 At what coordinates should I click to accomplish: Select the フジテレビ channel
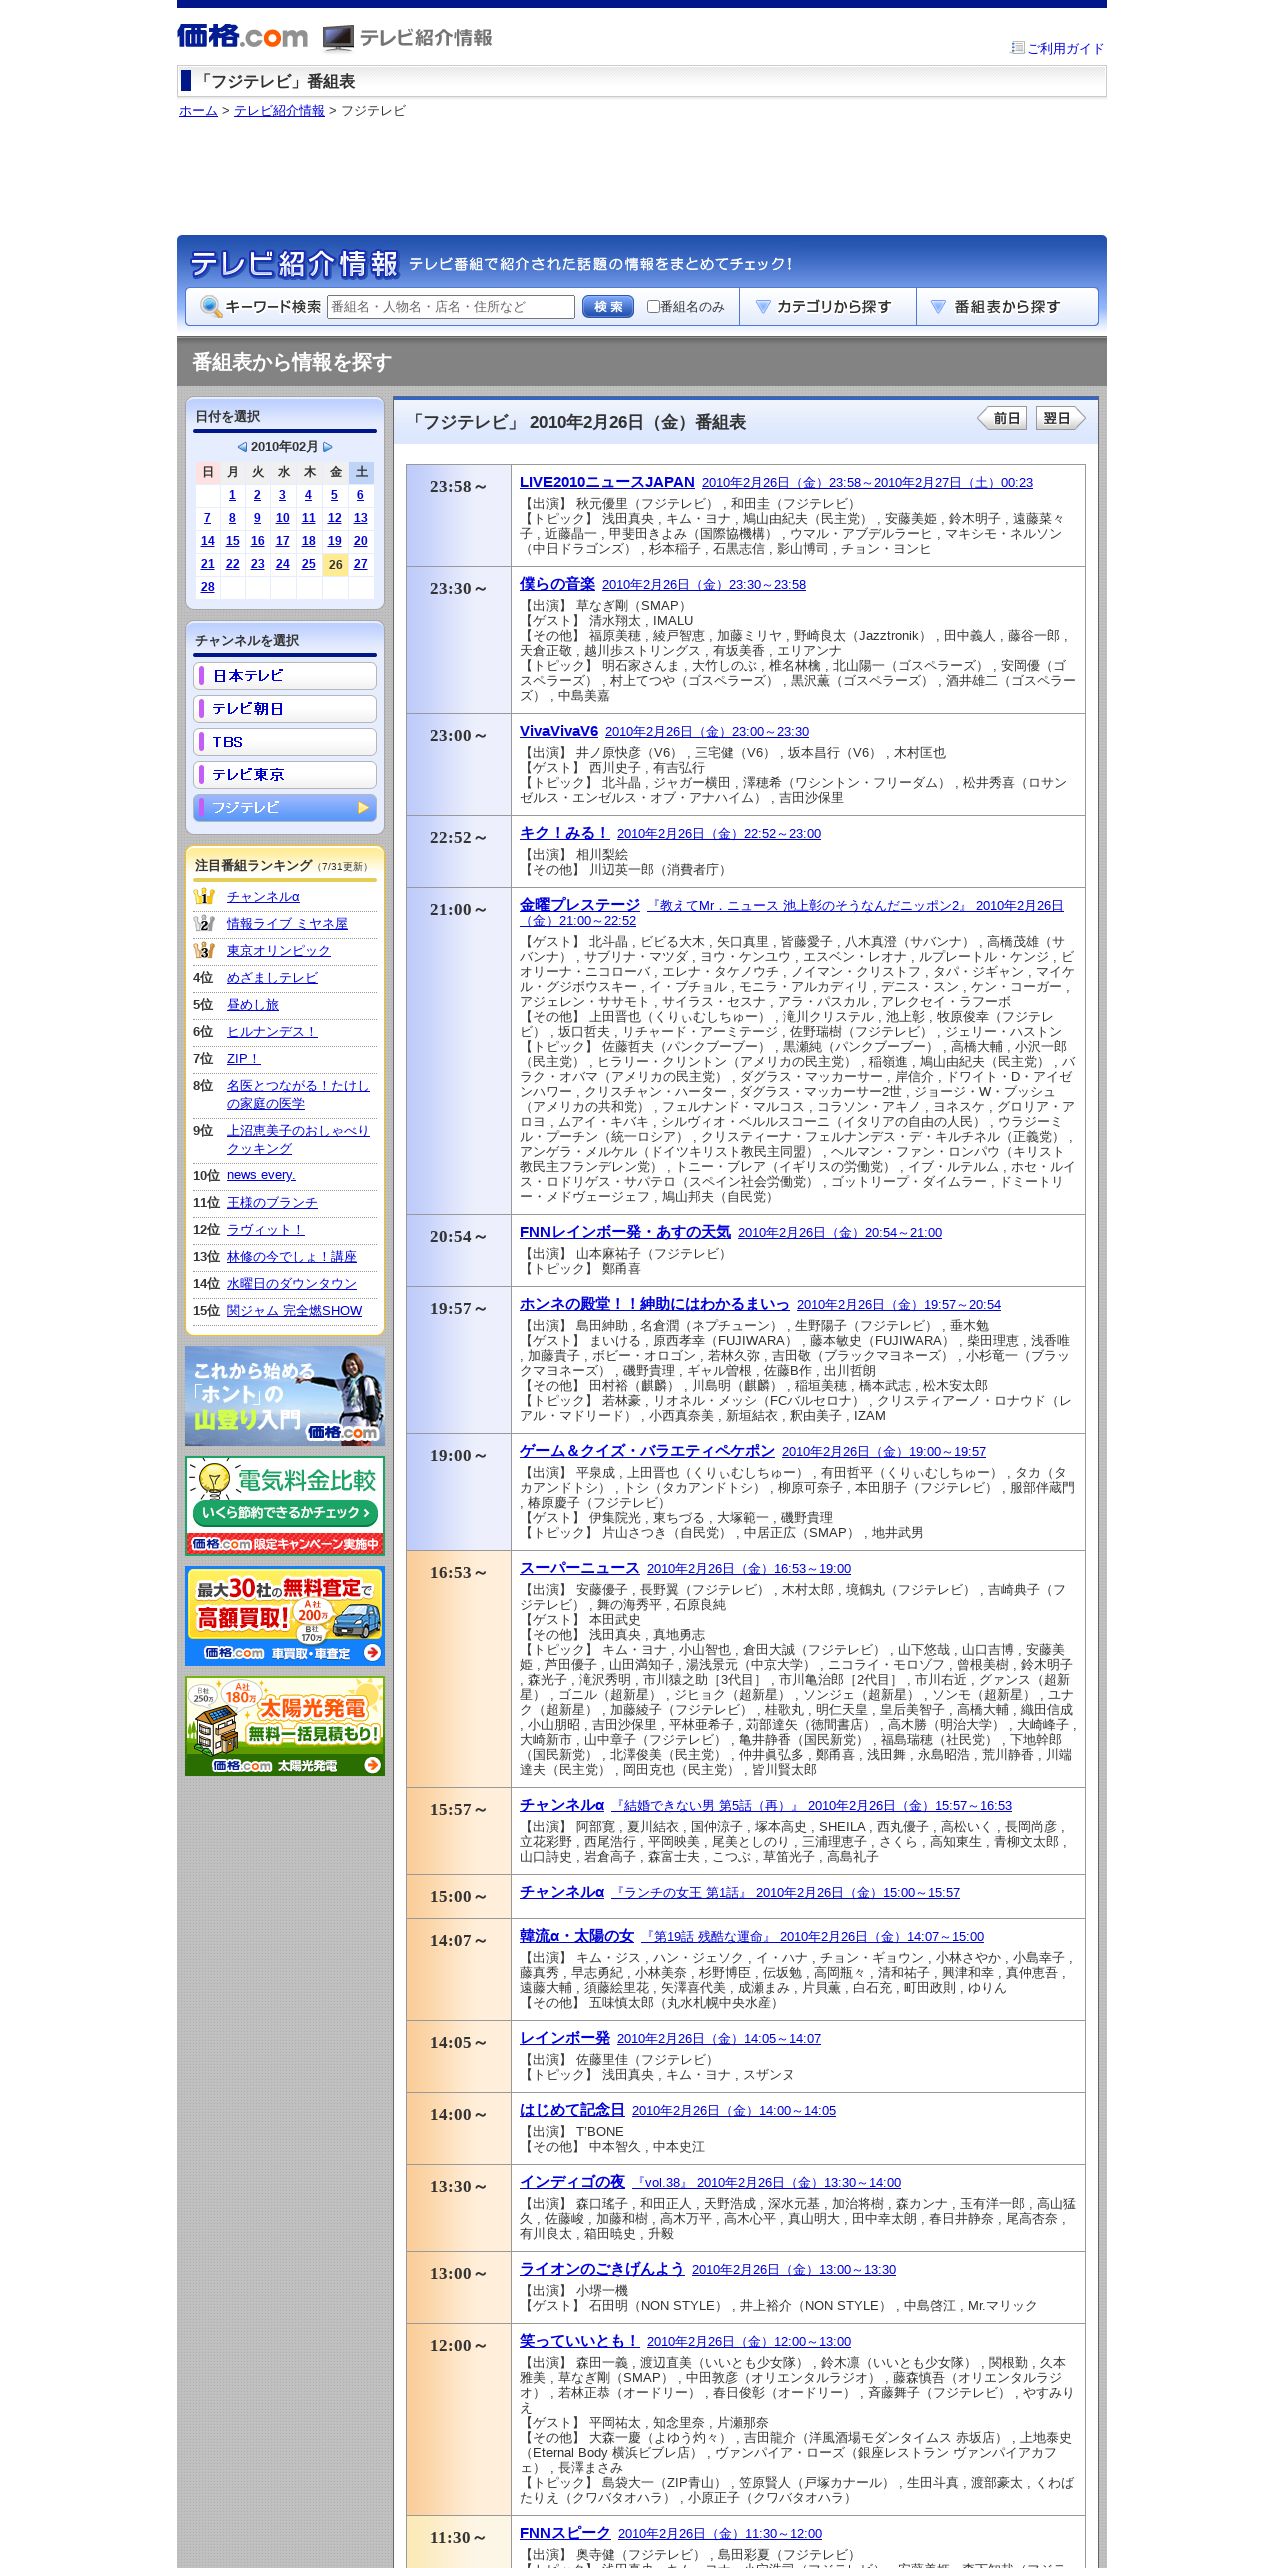[285, 808]
